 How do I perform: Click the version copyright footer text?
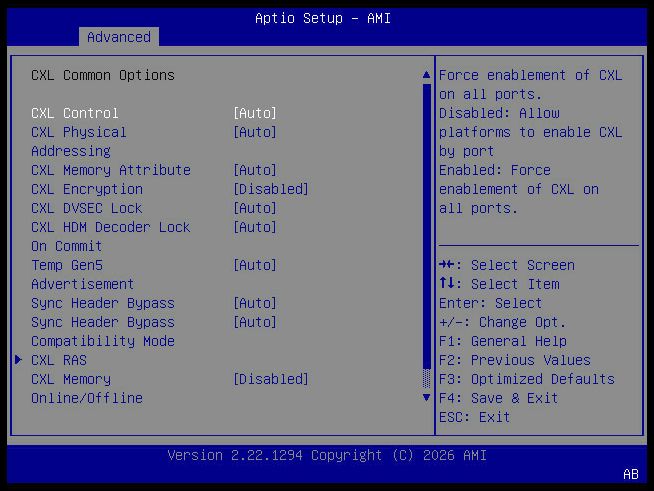(327, 455)
